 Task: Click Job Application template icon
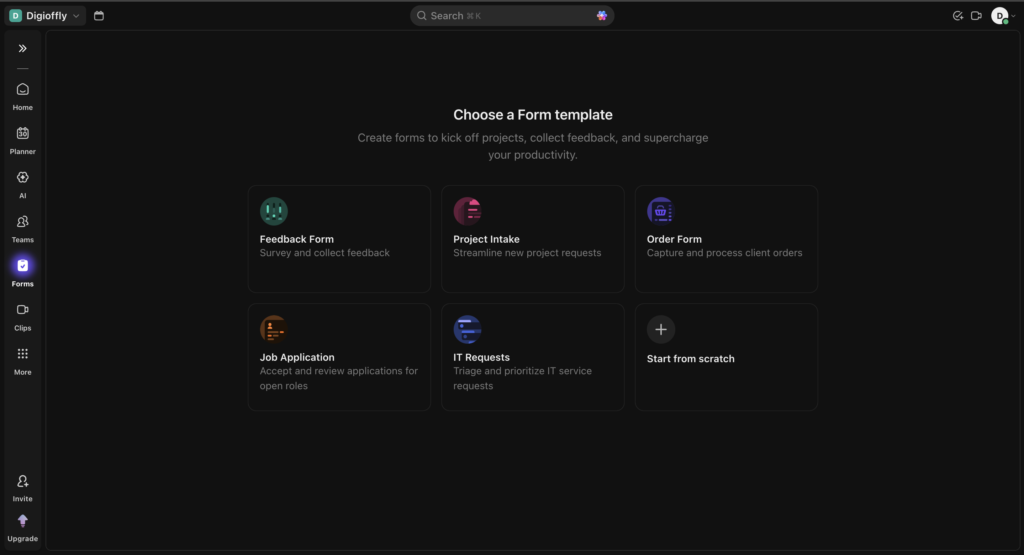click(274, 329)
